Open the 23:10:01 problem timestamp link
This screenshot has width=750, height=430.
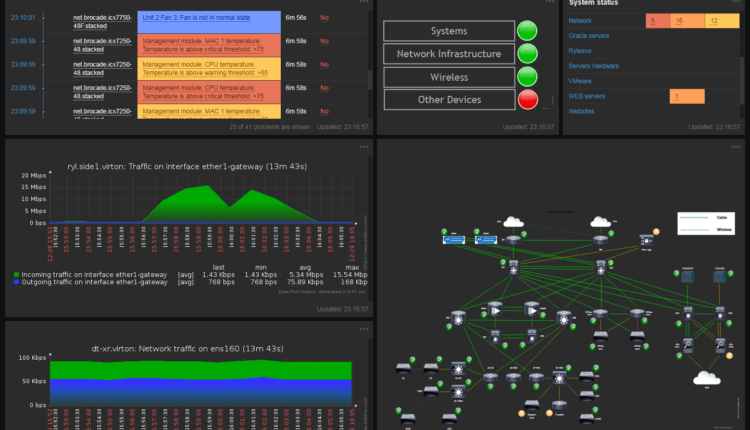click(x=23, y=18)
